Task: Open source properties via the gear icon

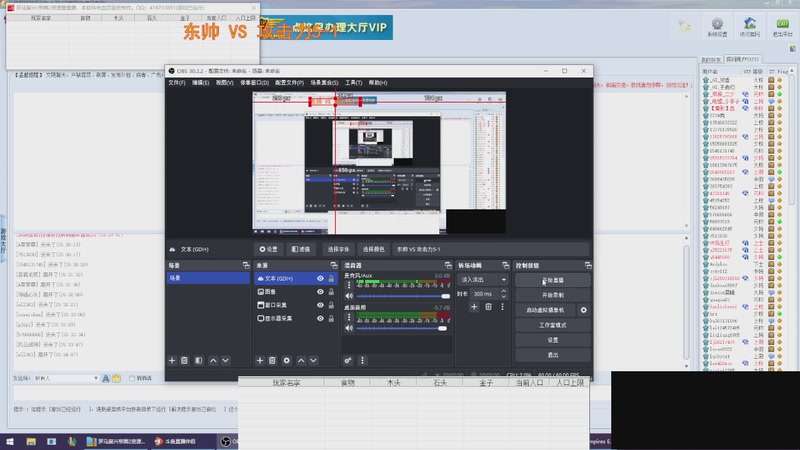Action: coord(287,361)
